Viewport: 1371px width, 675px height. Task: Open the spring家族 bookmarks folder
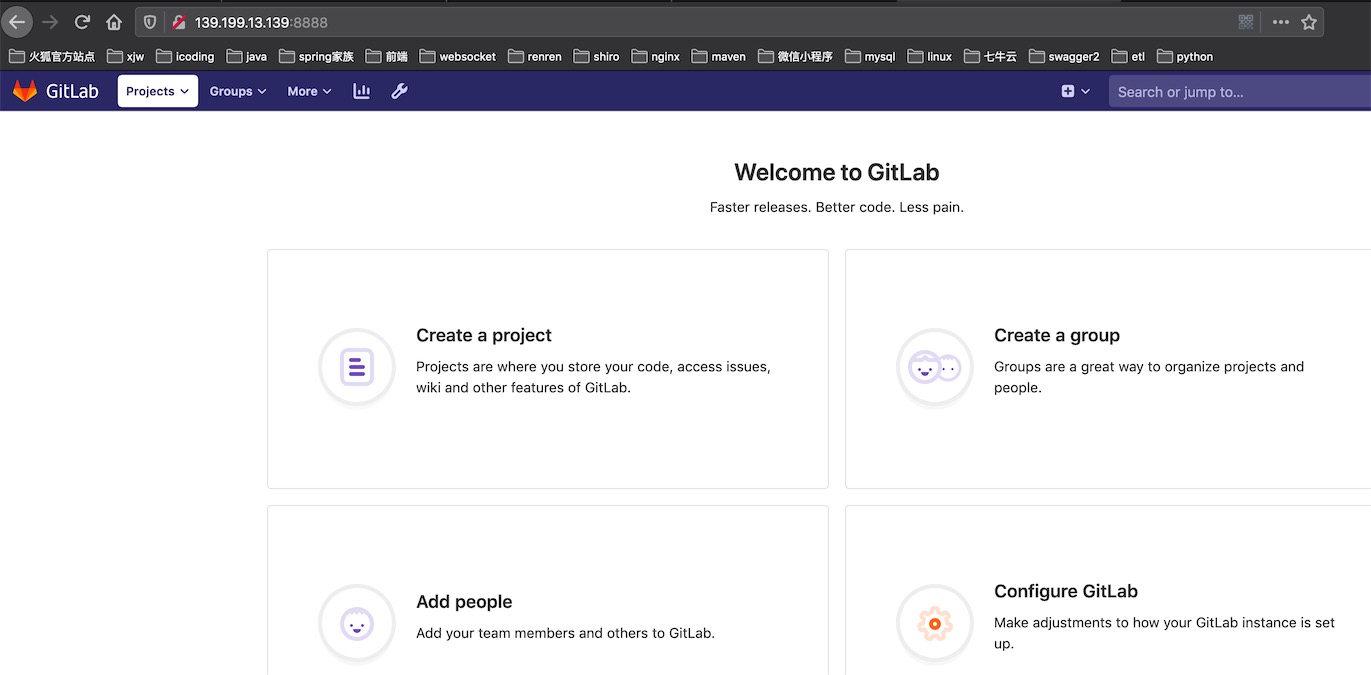click(316, 57)
